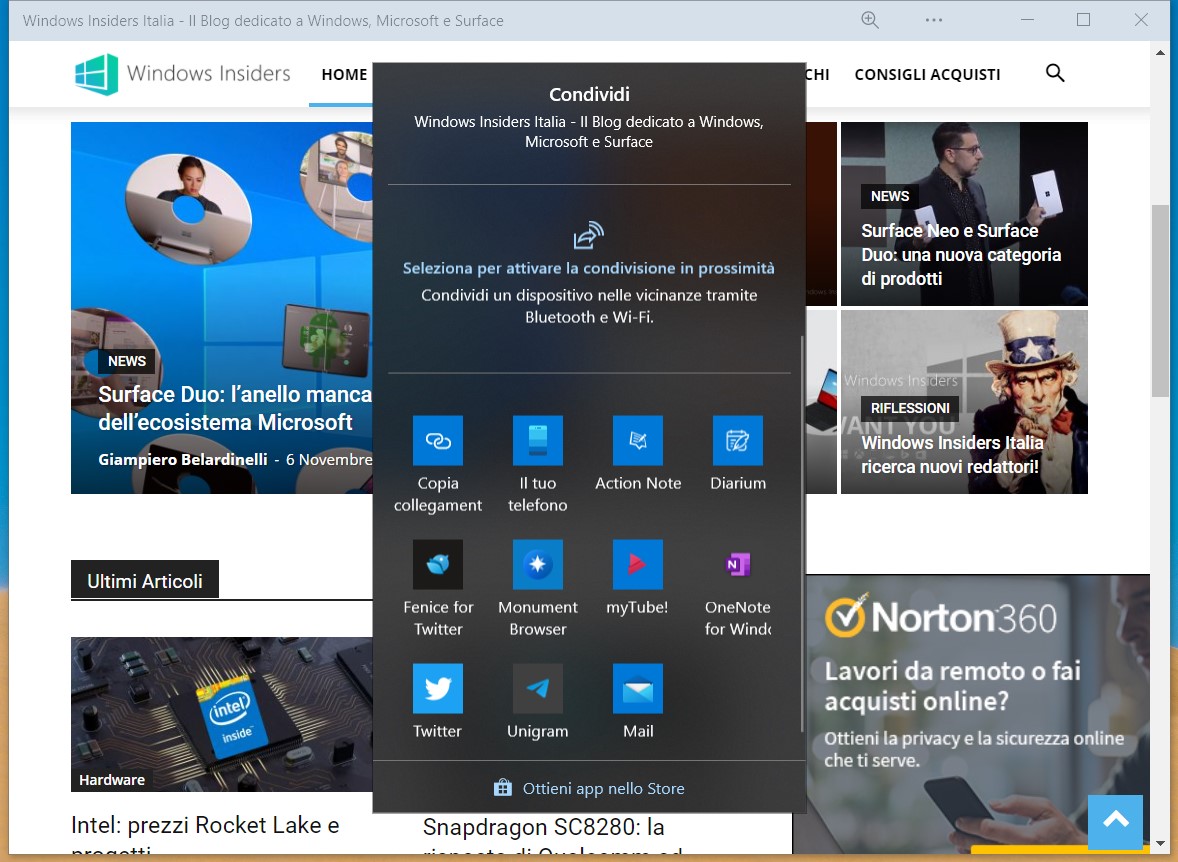
Task: Share to Unigram app
Action: pos(537,688)
